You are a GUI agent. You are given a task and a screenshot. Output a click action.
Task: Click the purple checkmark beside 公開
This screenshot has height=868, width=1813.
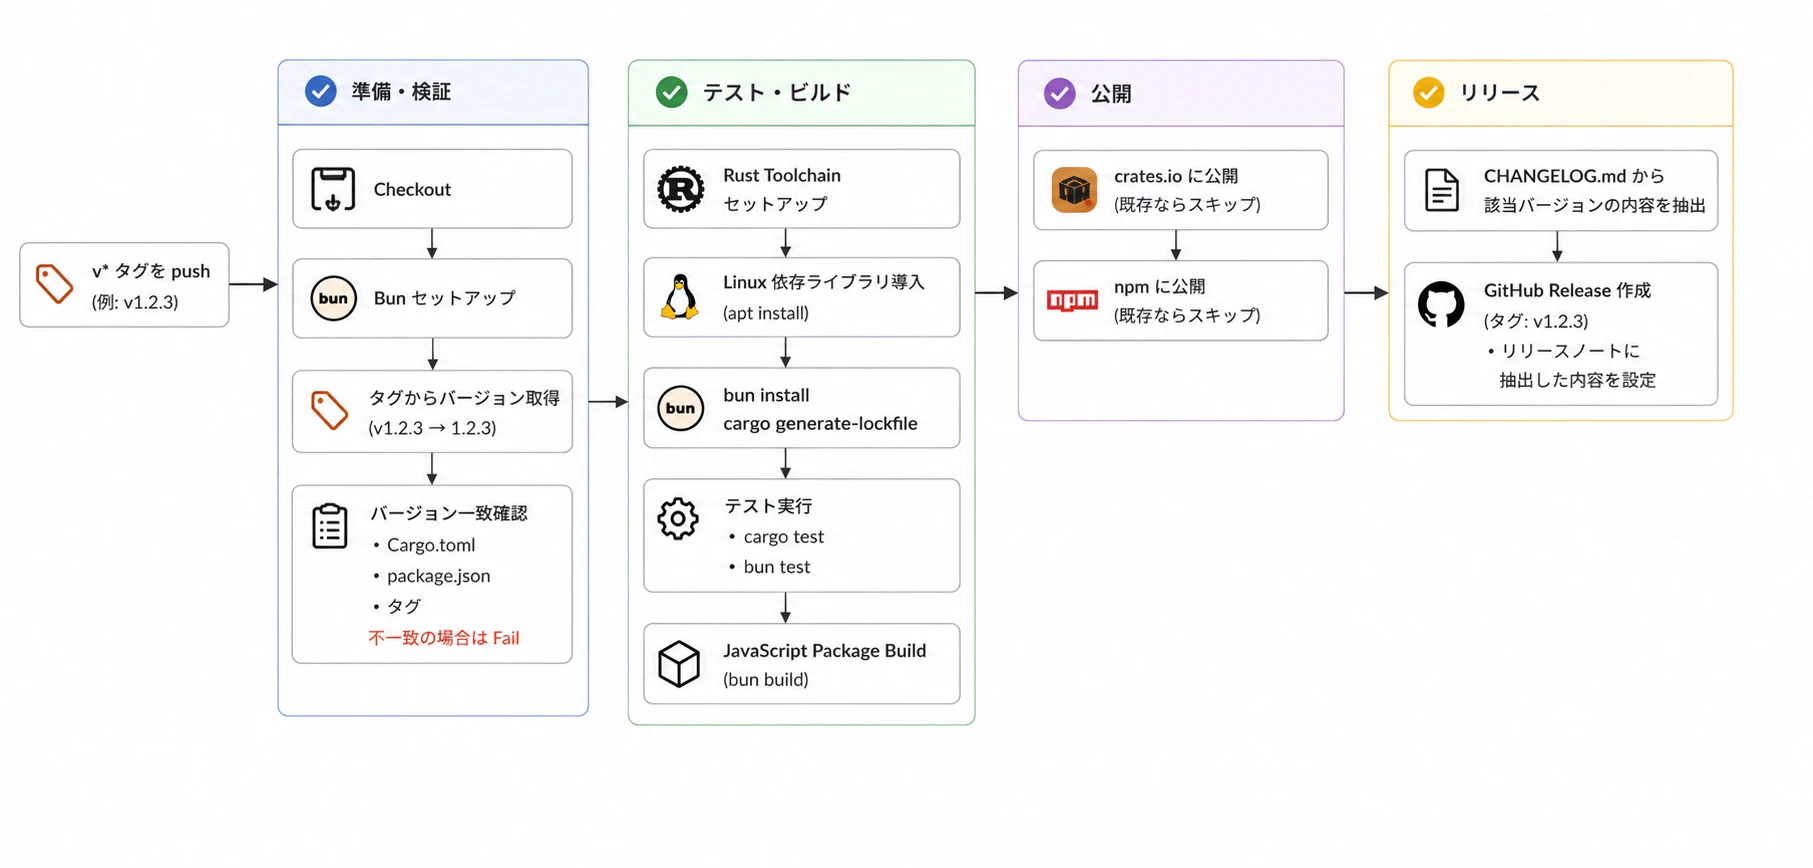click(1059, 93)
